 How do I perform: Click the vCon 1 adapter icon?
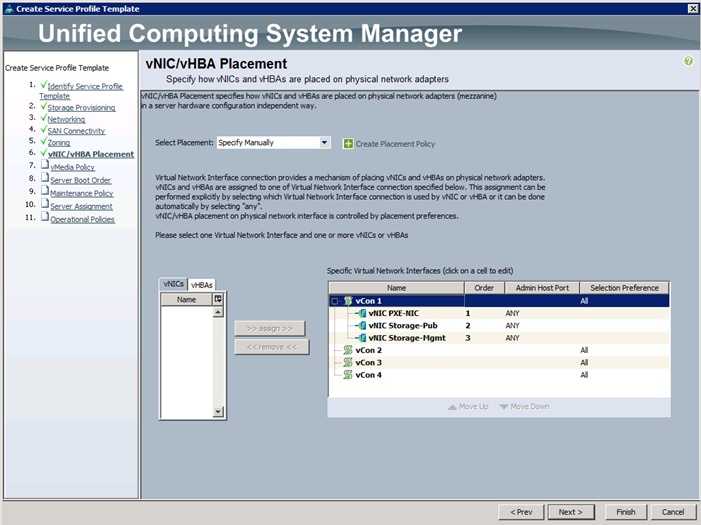click(x=348, y=301)
